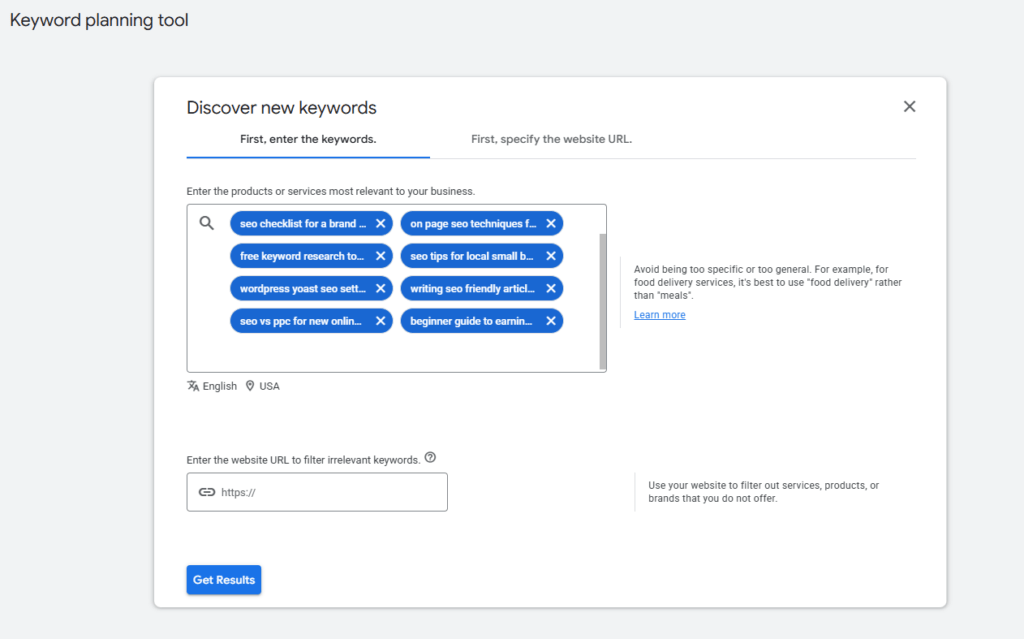The image size is (1024, 639).
Task: Change the English language setting
Action: [219, 386]
